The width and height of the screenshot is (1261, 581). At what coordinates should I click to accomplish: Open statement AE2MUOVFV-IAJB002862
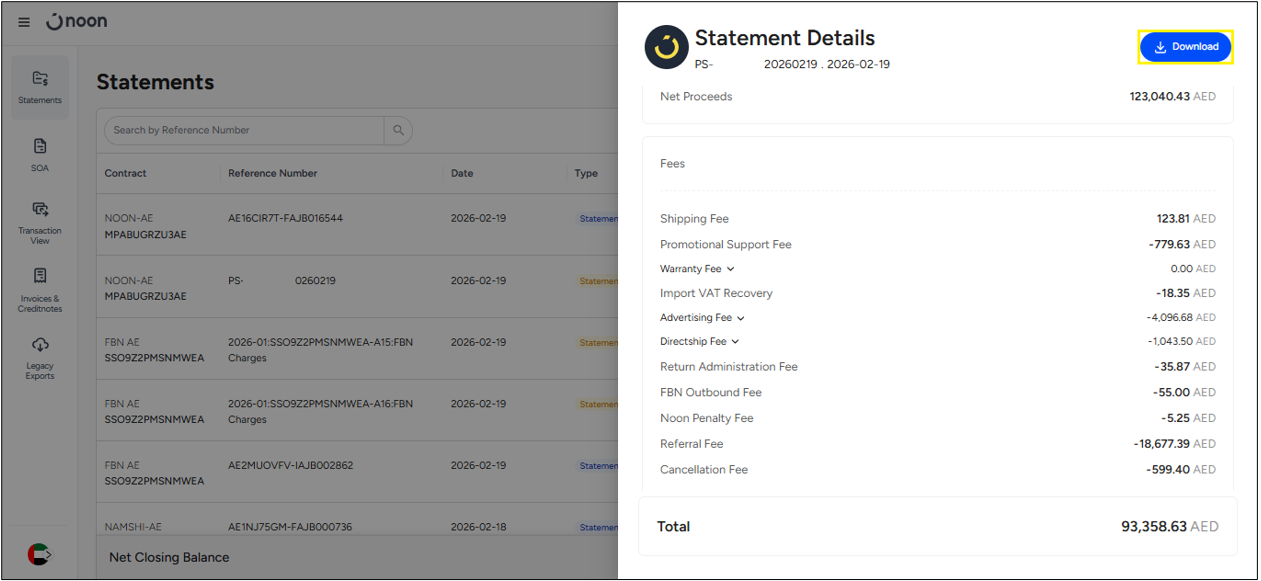click(290, 466)
